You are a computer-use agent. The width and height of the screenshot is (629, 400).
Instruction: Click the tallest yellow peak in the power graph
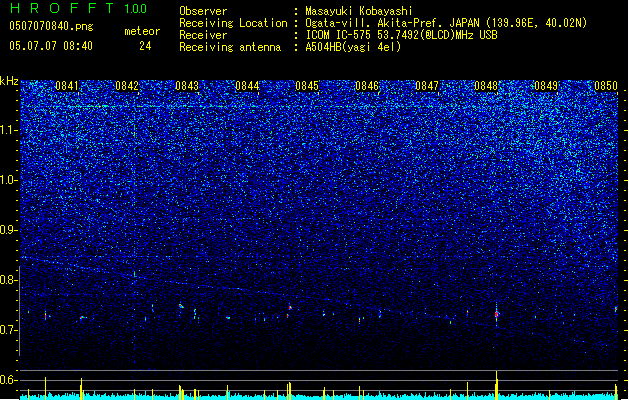[x=497, y=383]
